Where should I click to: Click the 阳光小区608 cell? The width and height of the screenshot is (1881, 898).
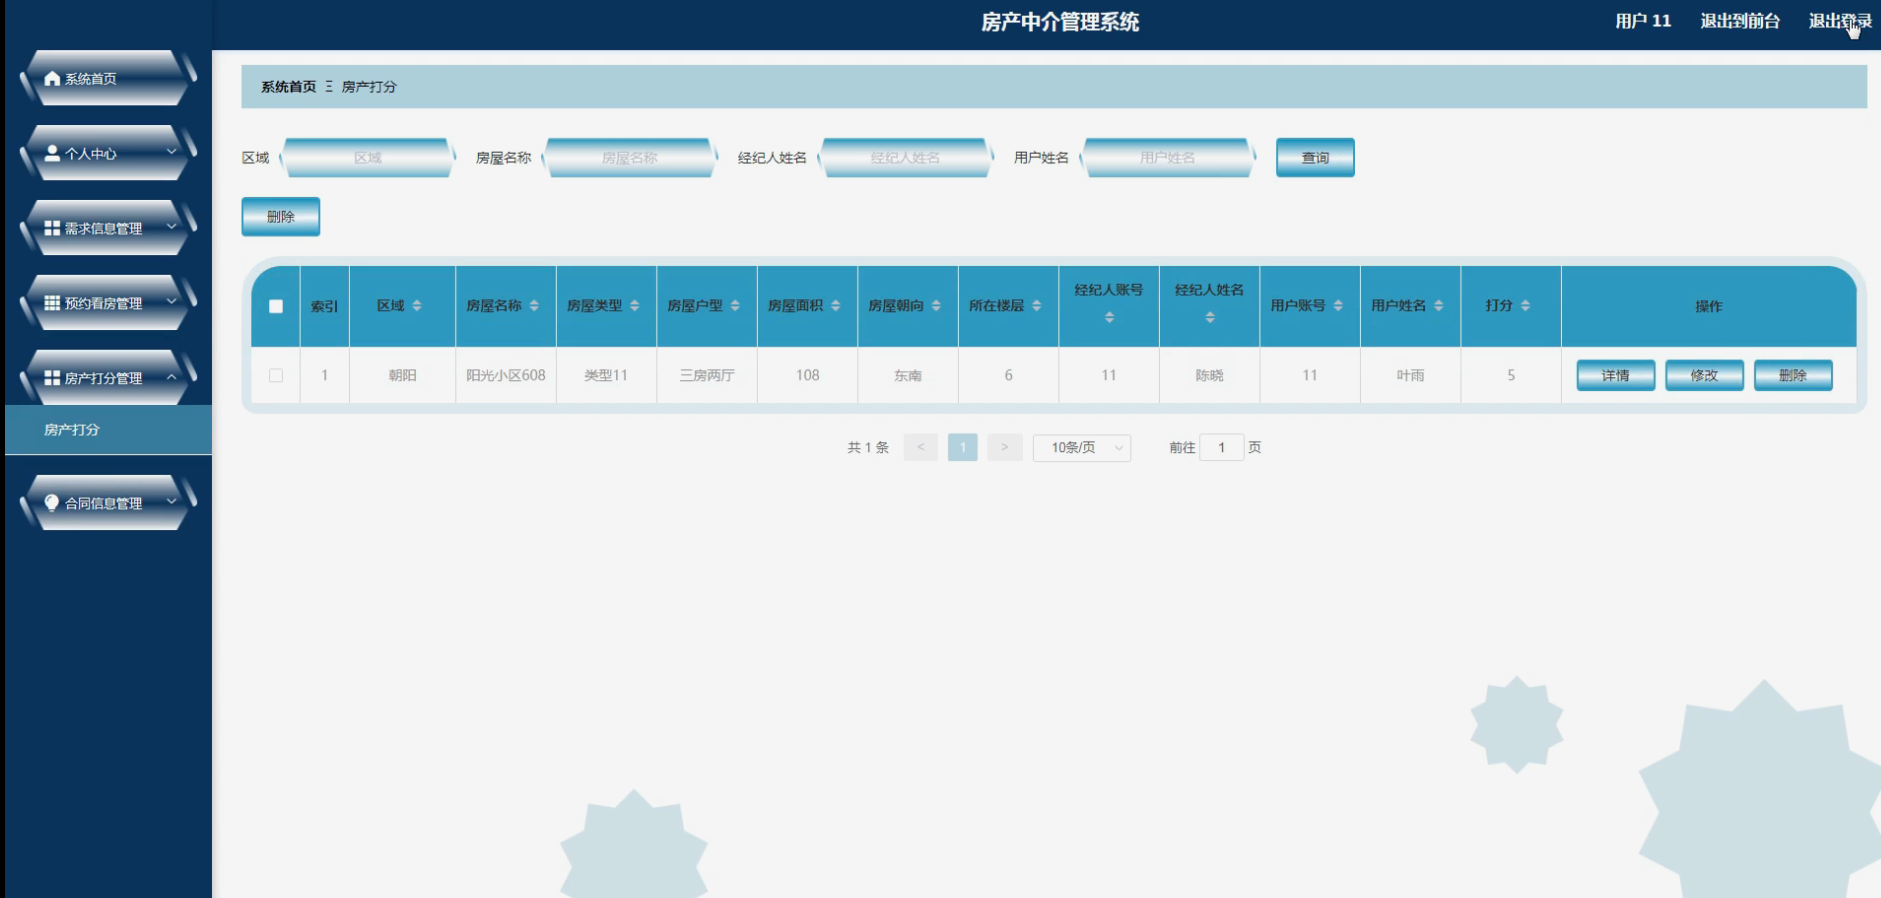click(506, 376)
